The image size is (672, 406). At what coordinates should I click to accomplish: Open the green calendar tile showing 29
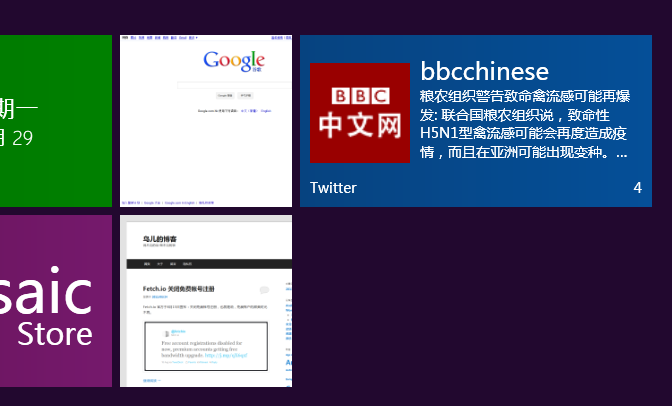click(56, 121)
